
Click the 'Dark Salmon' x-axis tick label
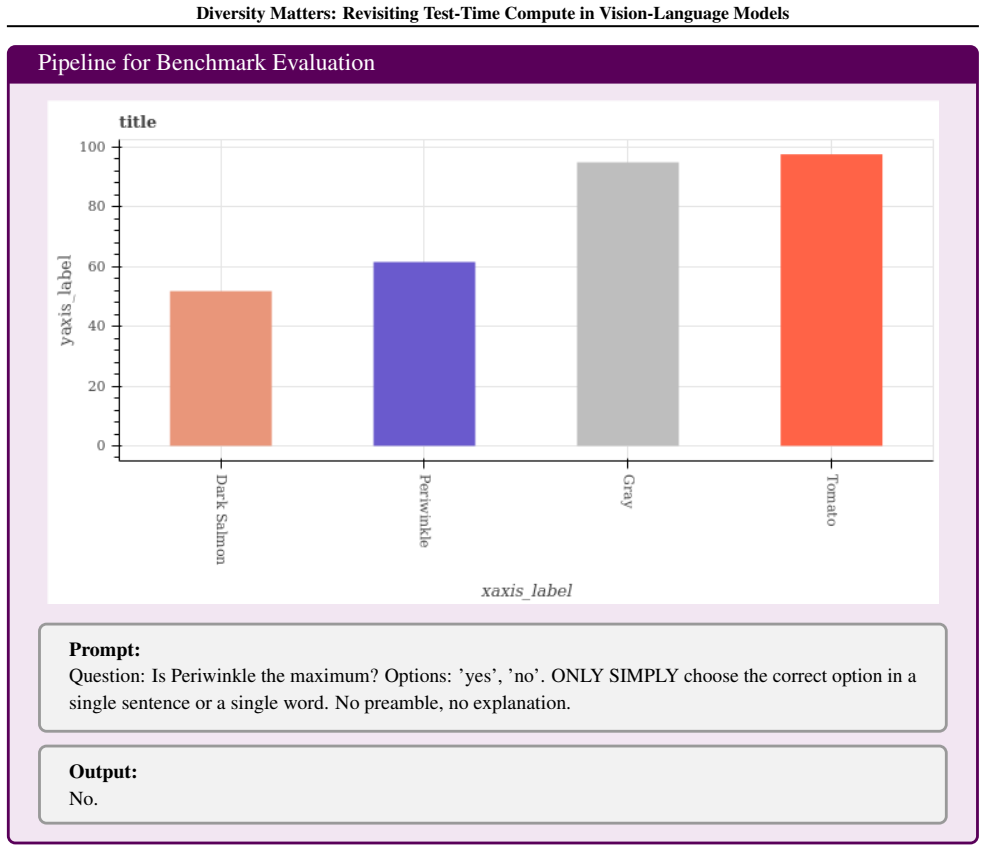pyautogui.click(x=221, y=519)
